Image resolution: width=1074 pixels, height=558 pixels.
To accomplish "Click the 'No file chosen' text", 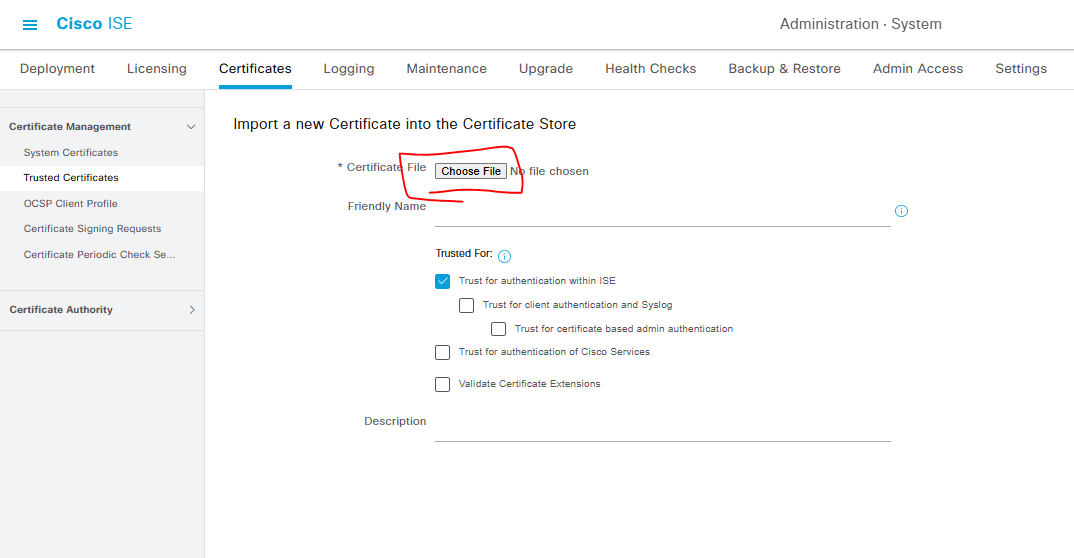I will (x=549, y=171).
